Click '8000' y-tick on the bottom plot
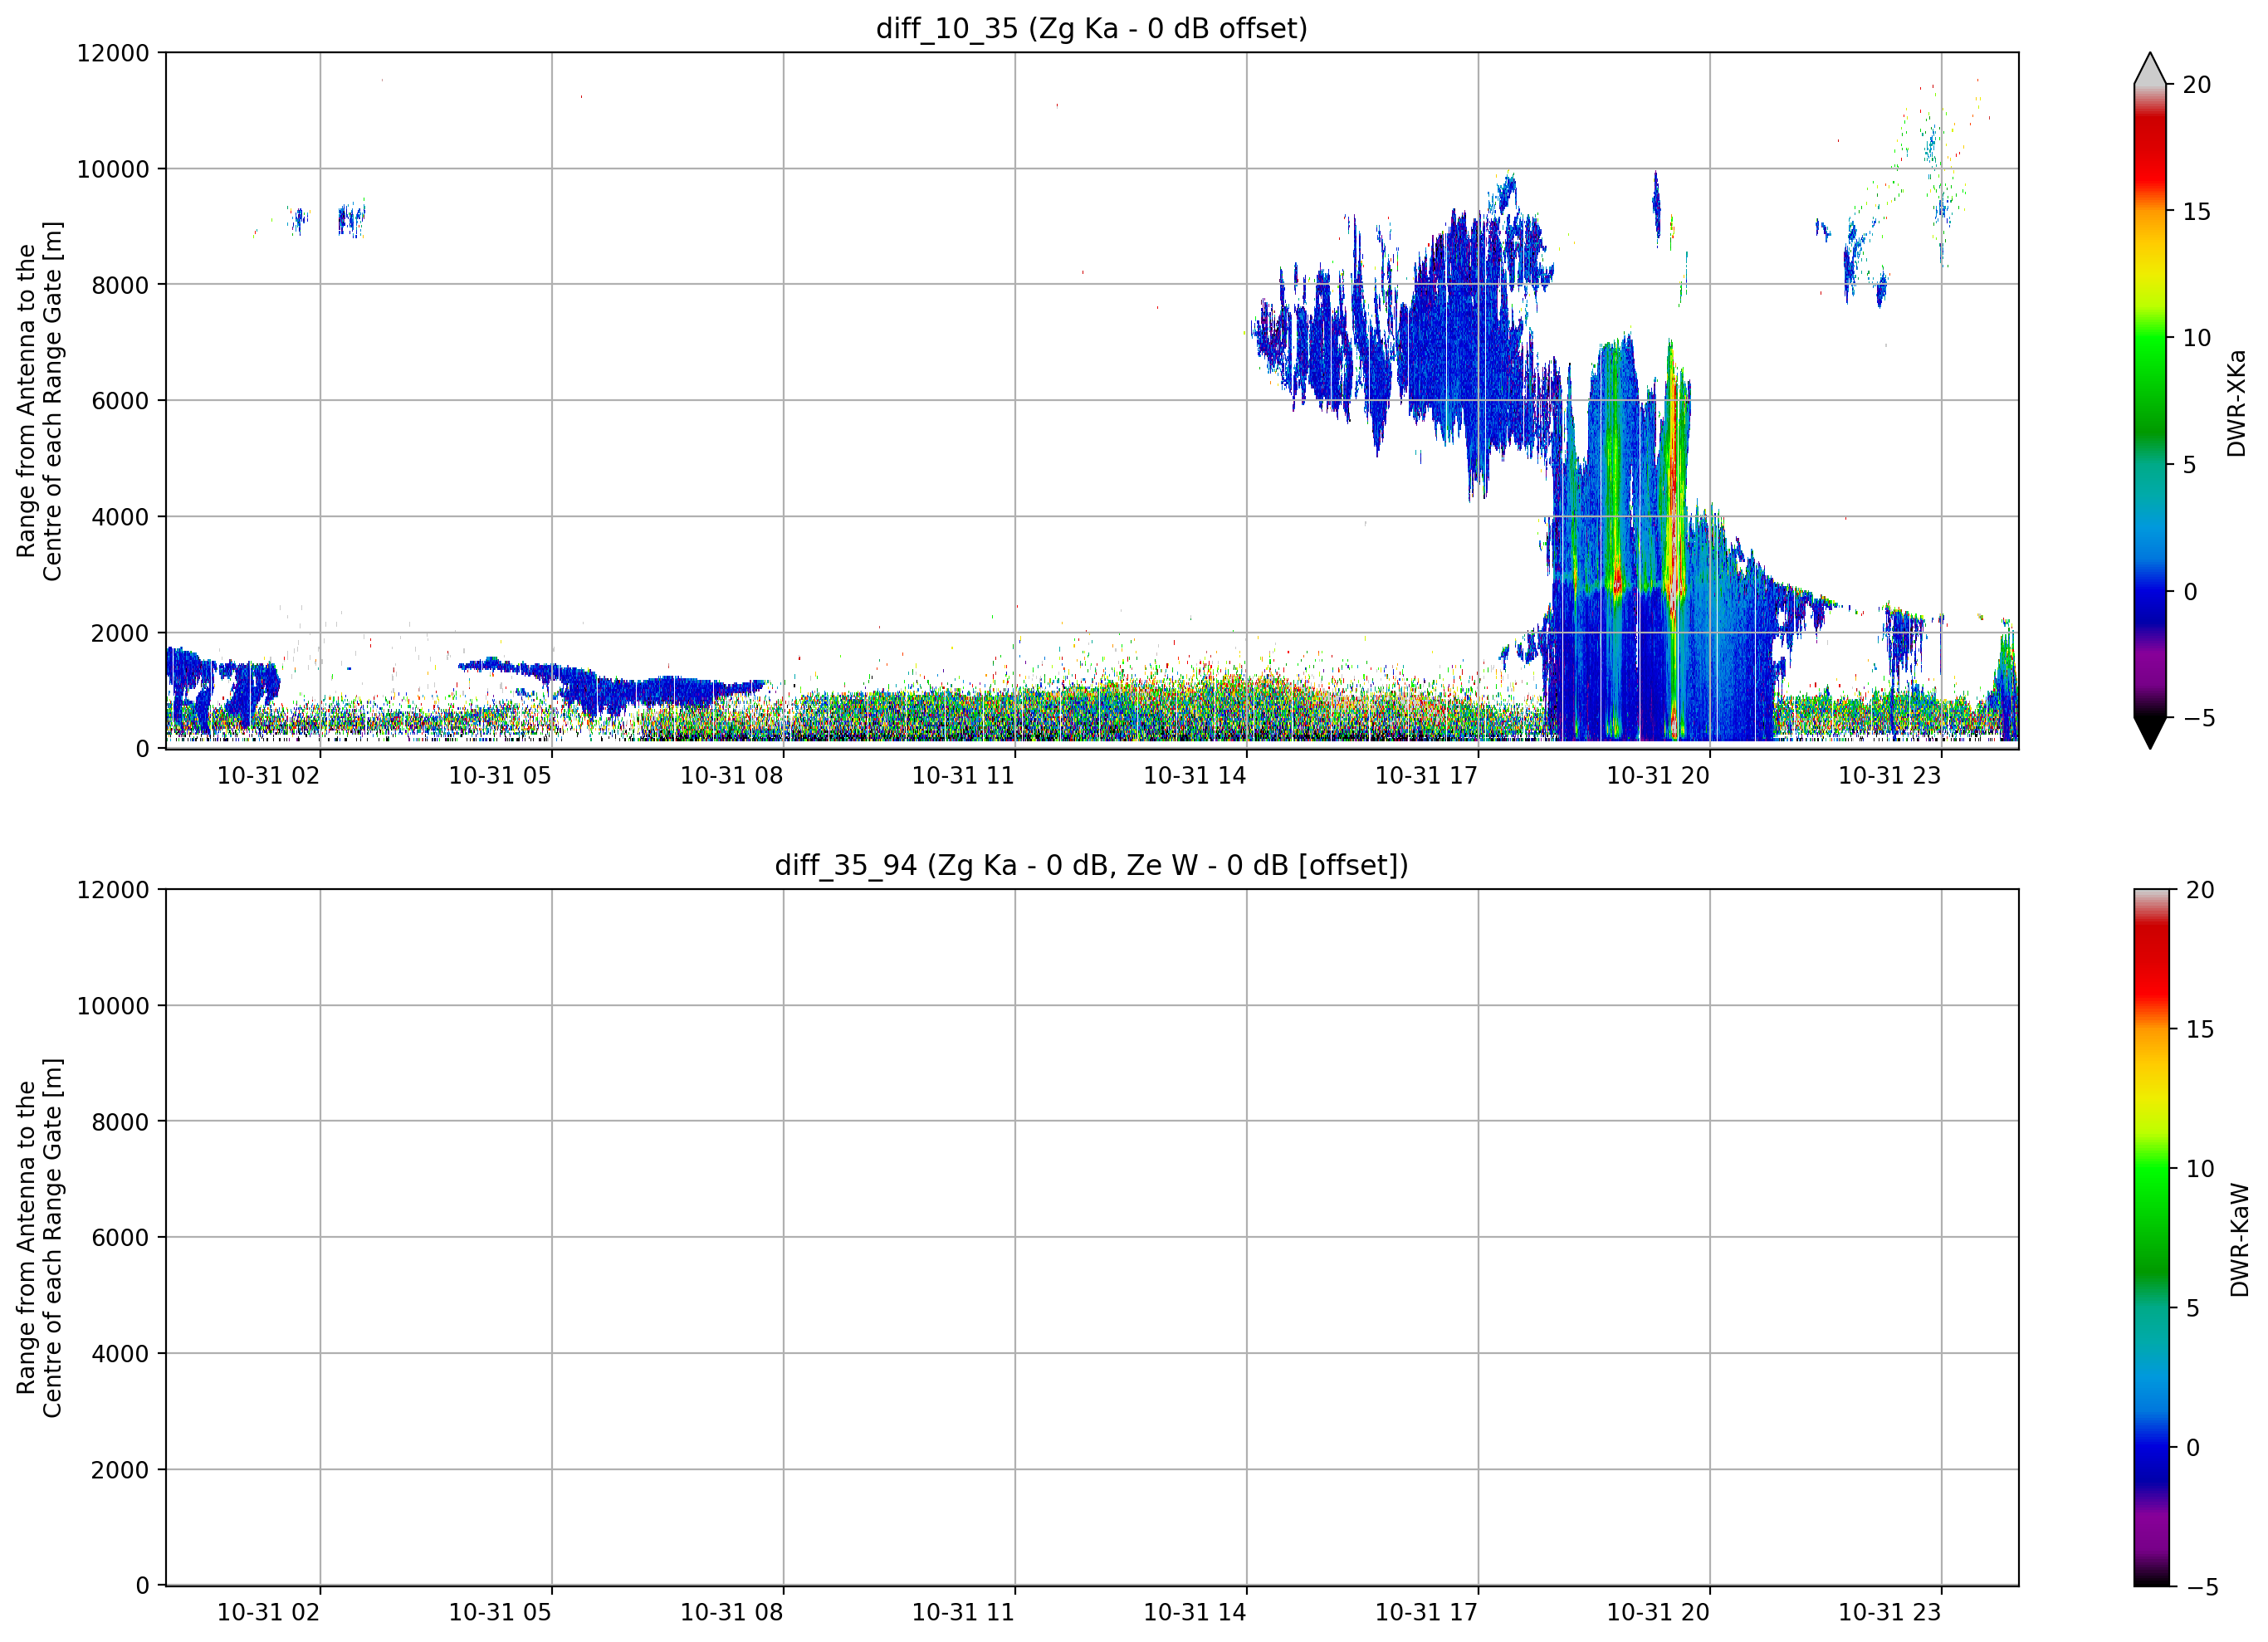The image size is (2268, 1642). point(120,1122)
